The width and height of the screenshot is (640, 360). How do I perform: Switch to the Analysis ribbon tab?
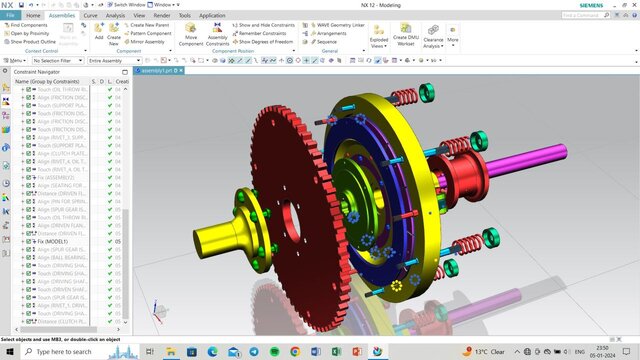tap(115, 16)
